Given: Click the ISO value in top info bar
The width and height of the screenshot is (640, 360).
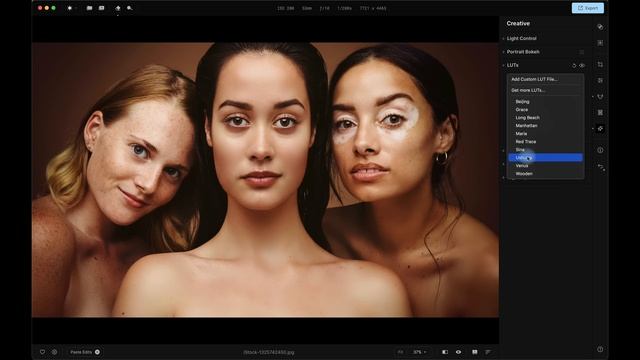Looking at the screenshot, I should click(285, 8).
